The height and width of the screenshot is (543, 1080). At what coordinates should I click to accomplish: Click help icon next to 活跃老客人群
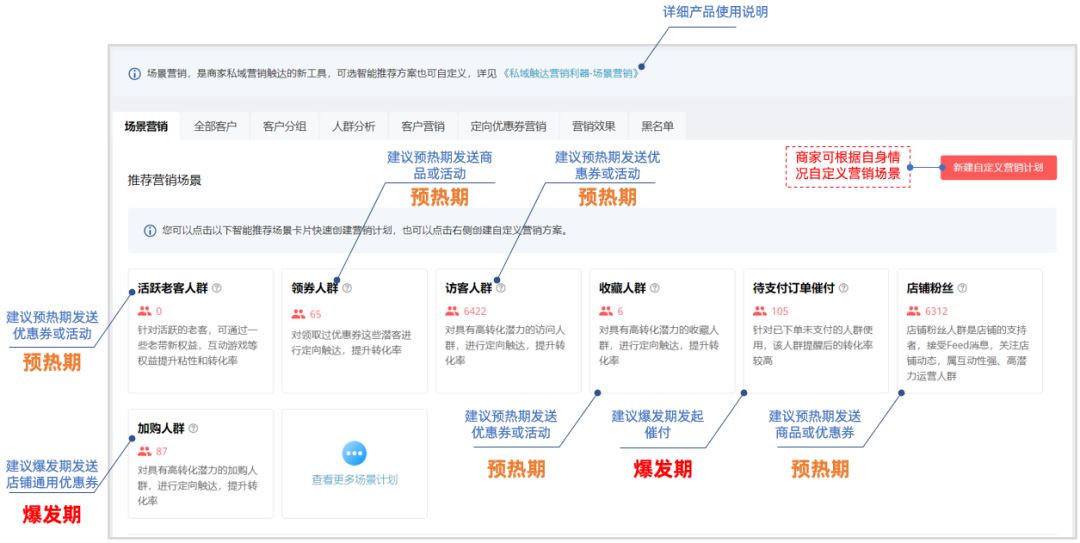click(216, 288)
